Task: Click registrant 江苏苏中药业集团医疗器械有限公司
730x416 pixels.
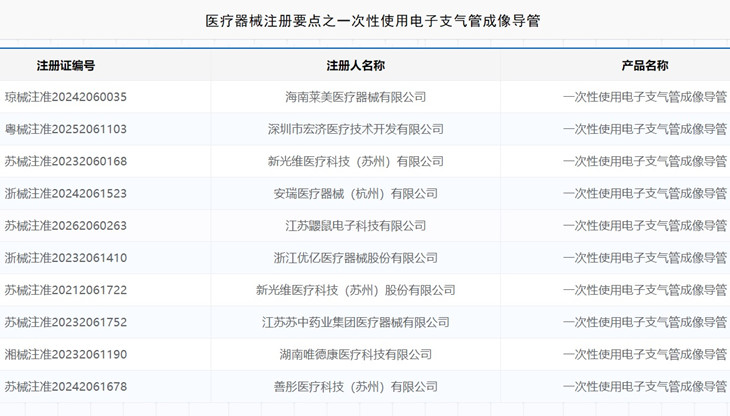Action: (x=356, y=322)
